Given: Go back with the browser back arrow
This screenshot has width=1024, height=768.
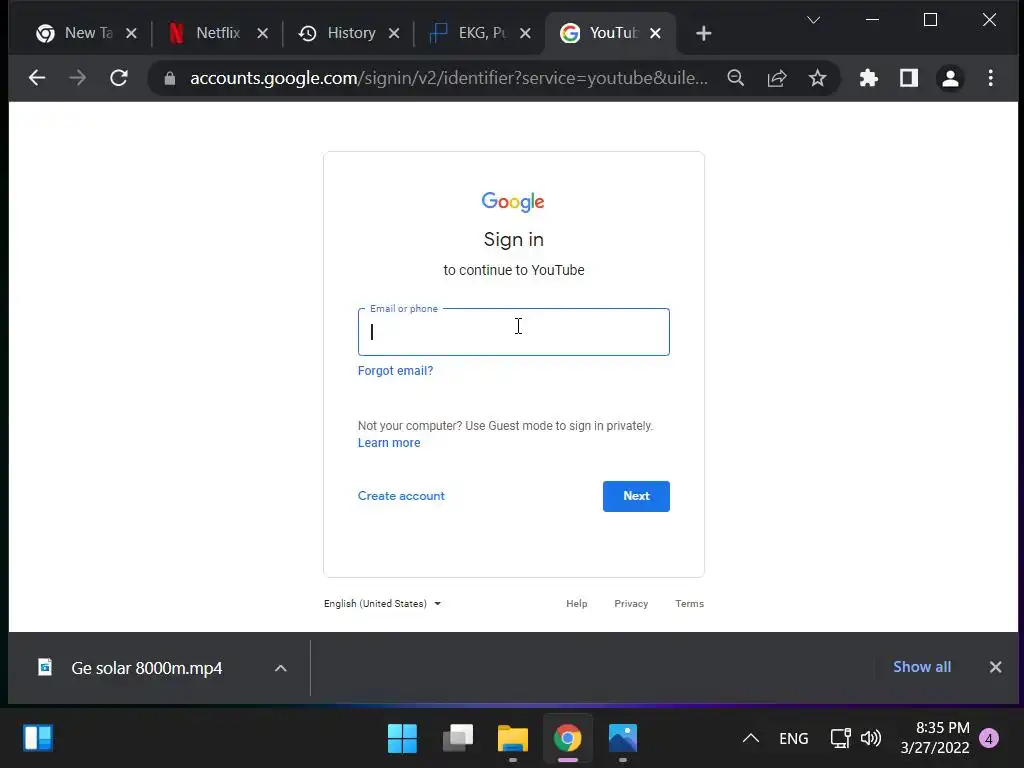Looking at the screenshot, I should tap(37, 78).
